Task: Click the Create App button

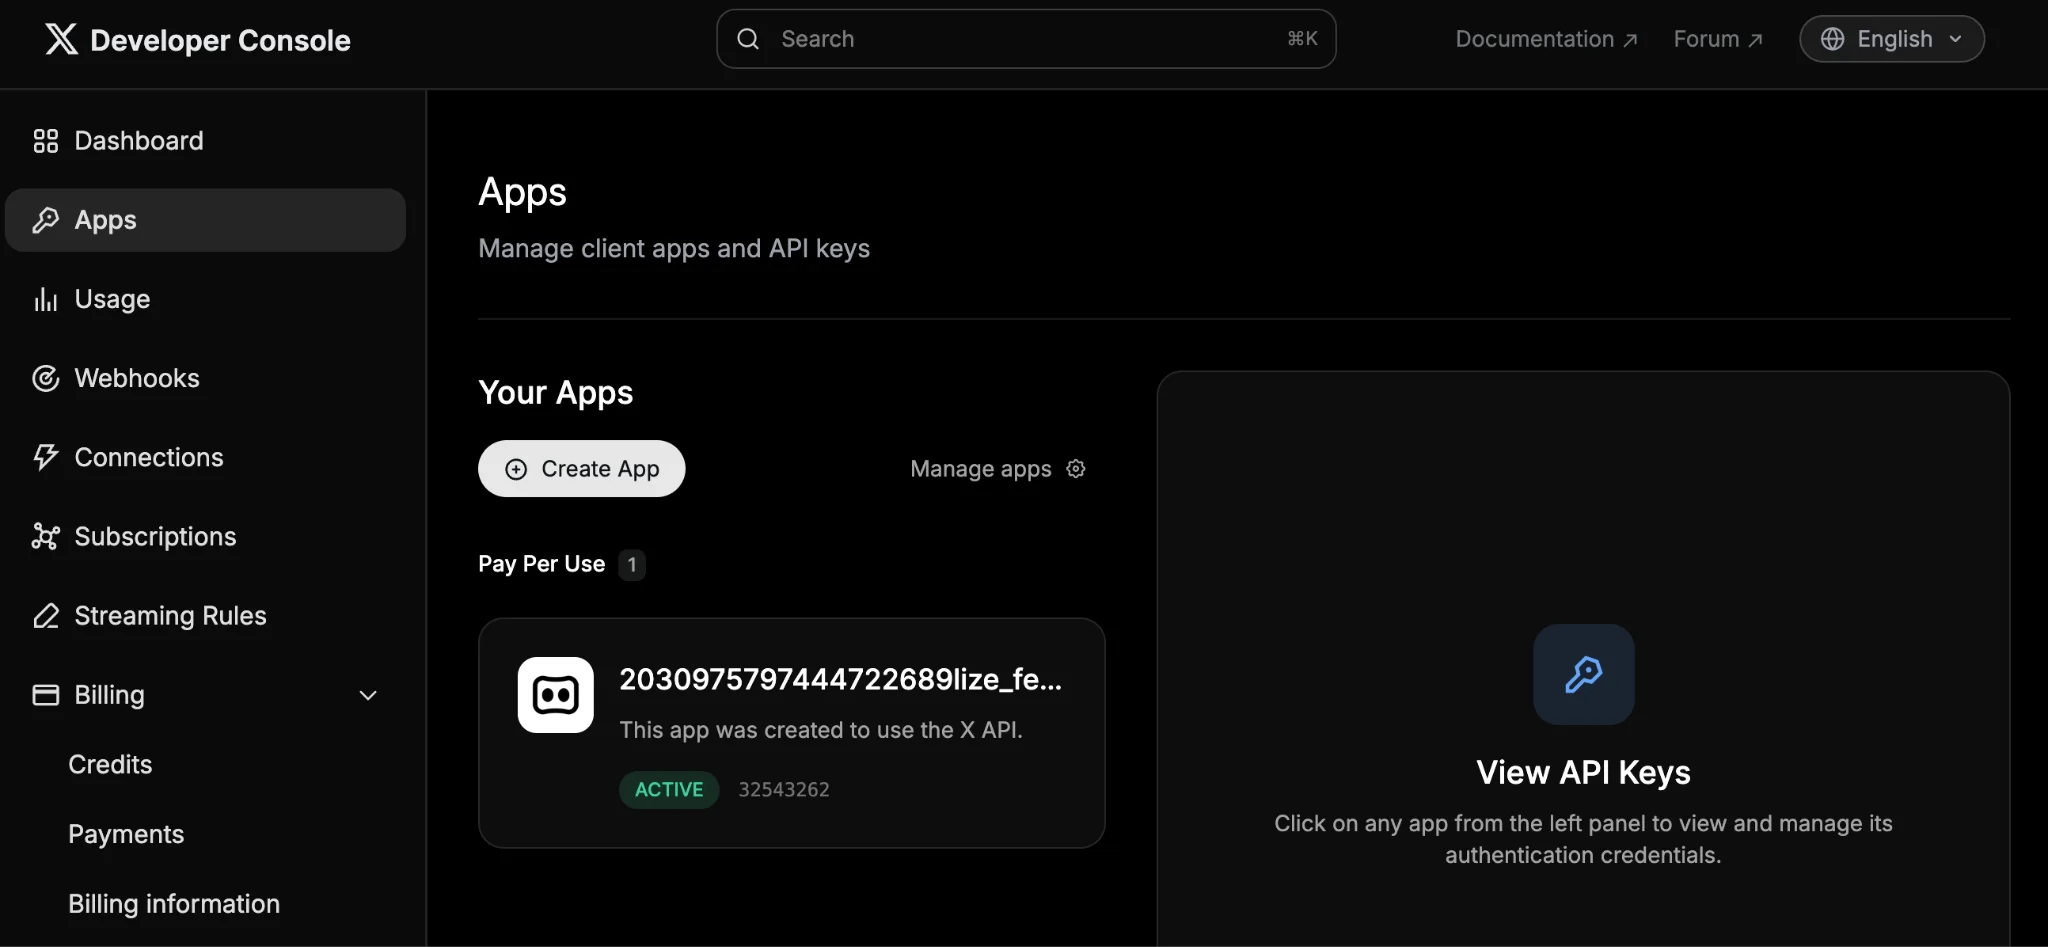Action: [581, 468]
